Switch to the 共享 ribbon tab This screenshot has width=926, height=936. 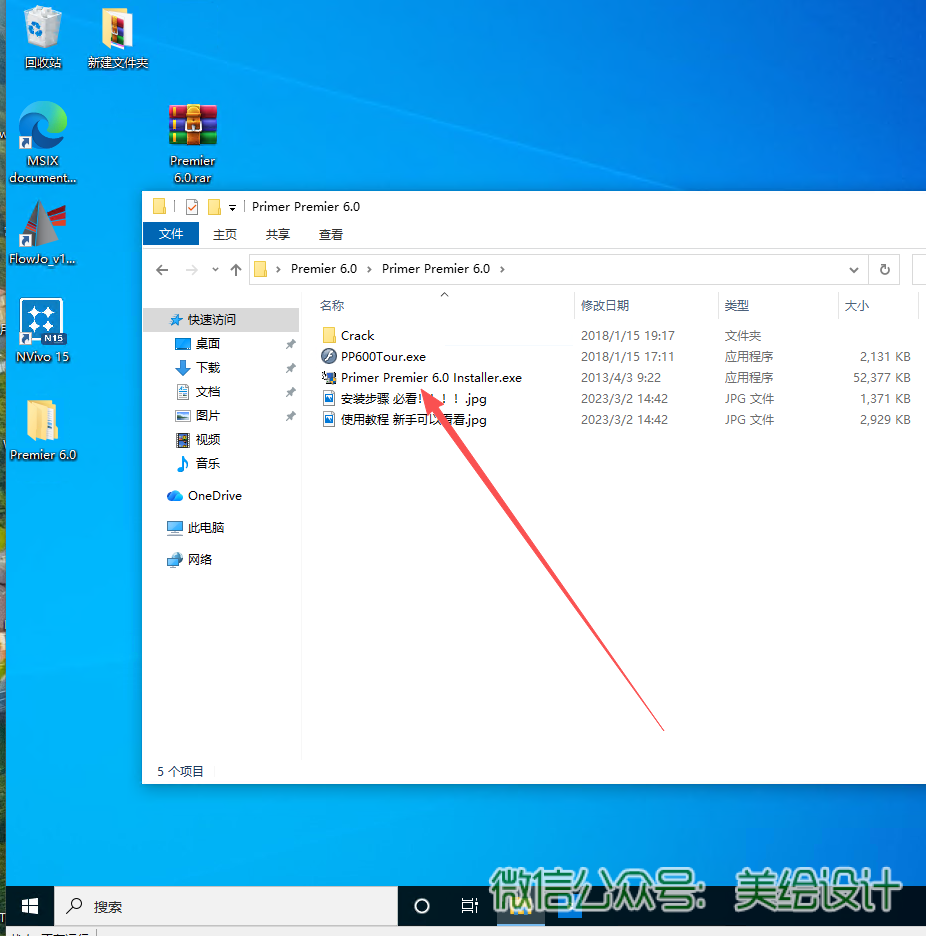(x=278, y=234)
